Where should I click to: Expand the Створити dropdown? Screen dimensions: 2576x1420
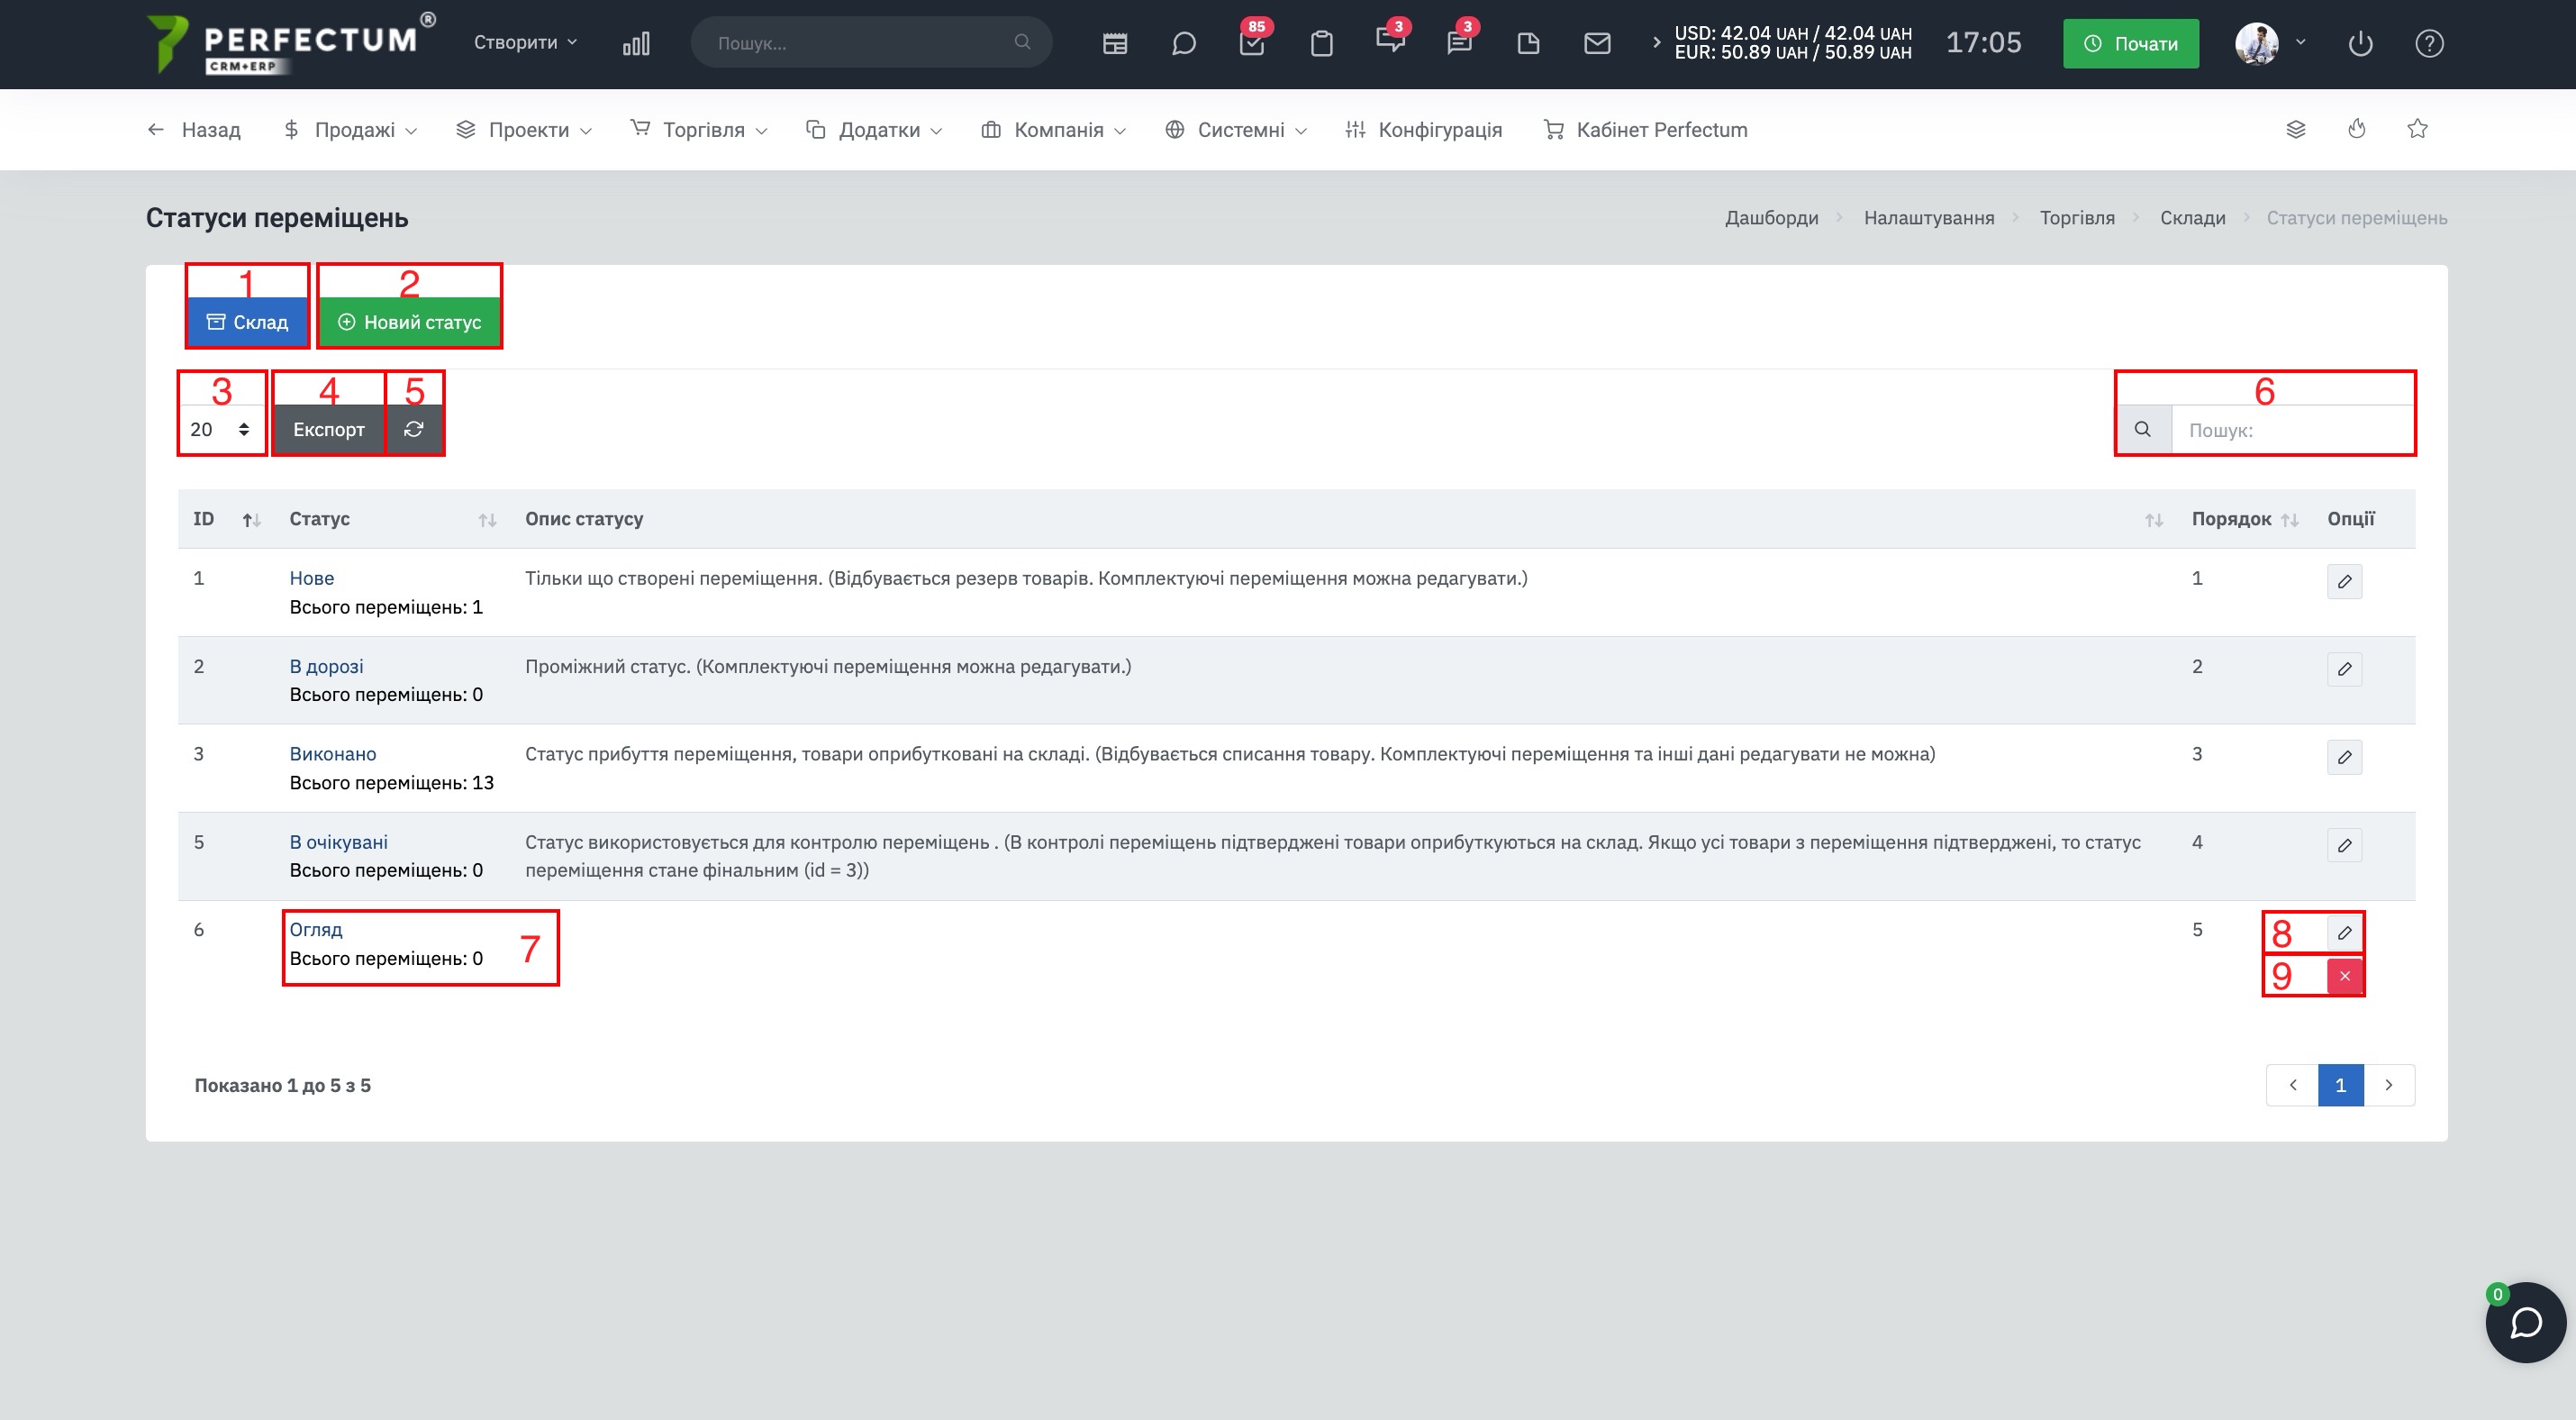[525, 42]
